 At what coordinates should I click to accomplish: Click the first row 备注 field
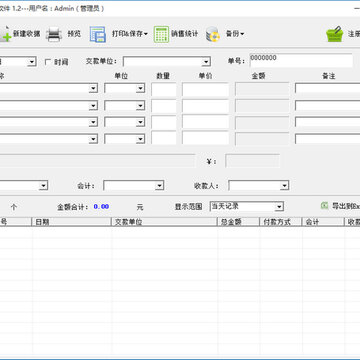327,88
